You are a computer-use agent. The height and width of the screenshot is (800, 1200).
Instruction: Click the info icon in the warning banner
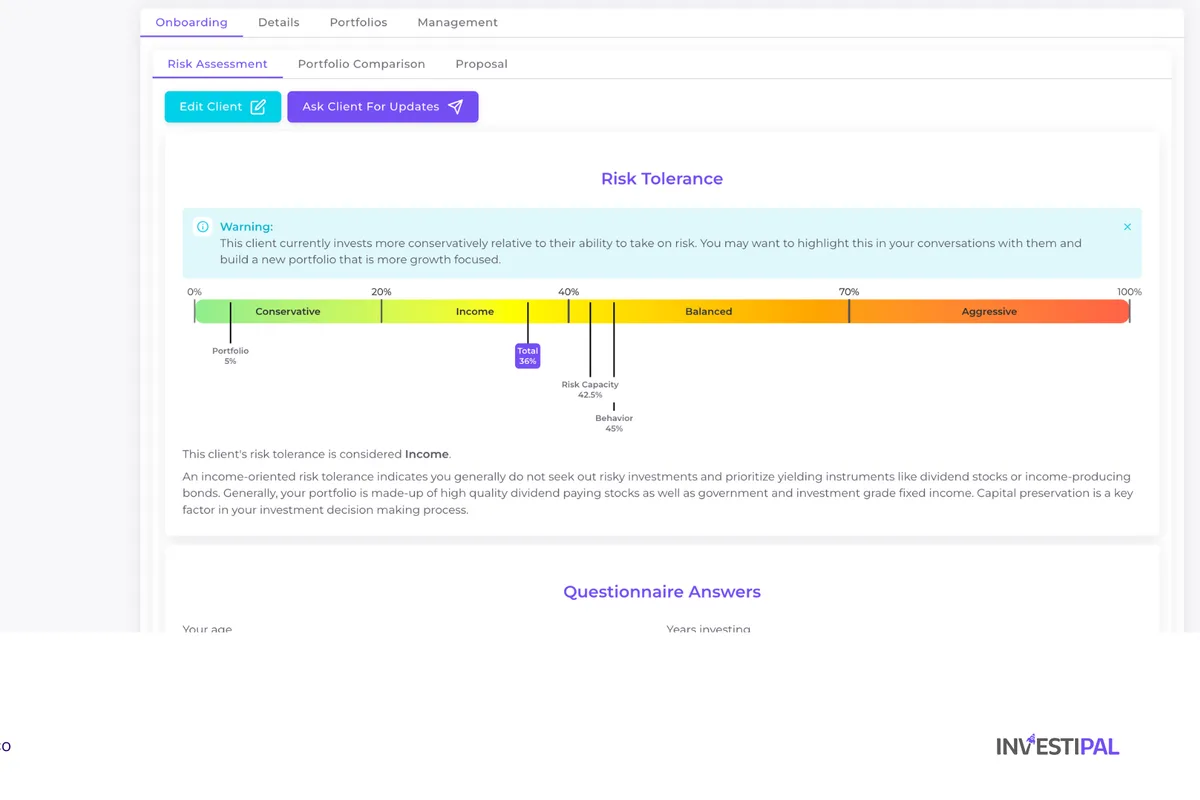click(203, 227)
